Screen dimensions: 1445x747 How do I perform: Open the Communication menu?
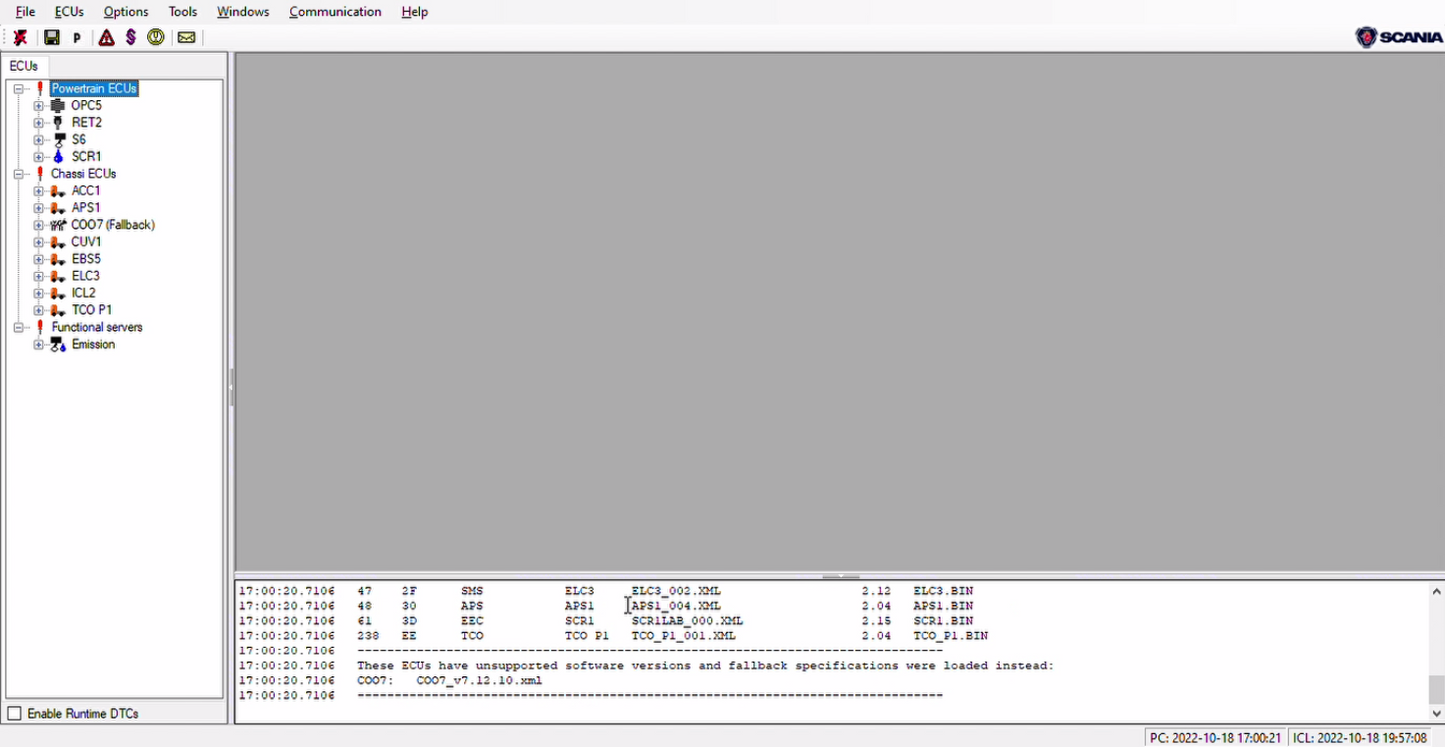pyautogui.click(x=335, y=12)
